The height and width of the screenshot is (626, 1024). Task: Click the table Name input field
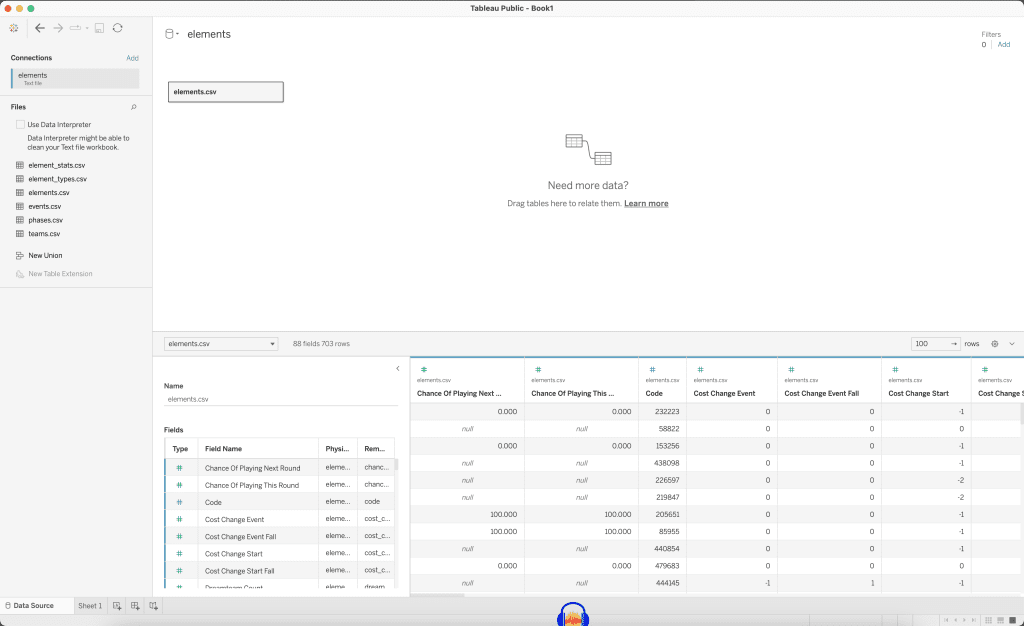click(281, 399)
